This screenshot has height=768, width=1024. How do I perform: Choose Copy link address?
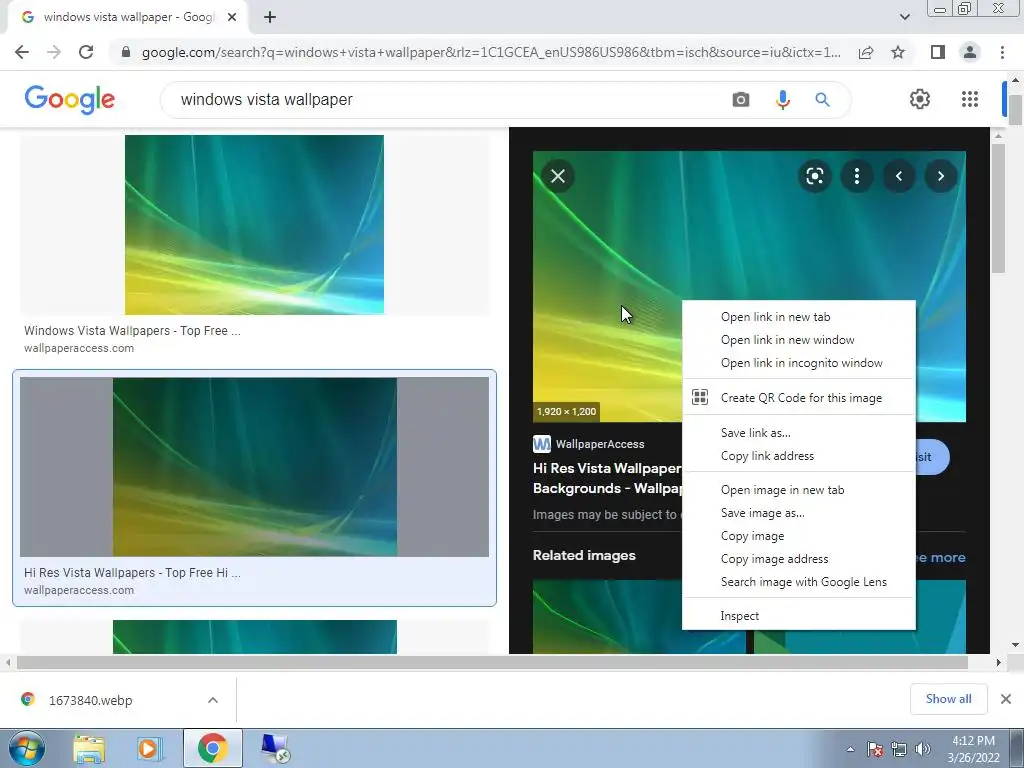(799, 455)
